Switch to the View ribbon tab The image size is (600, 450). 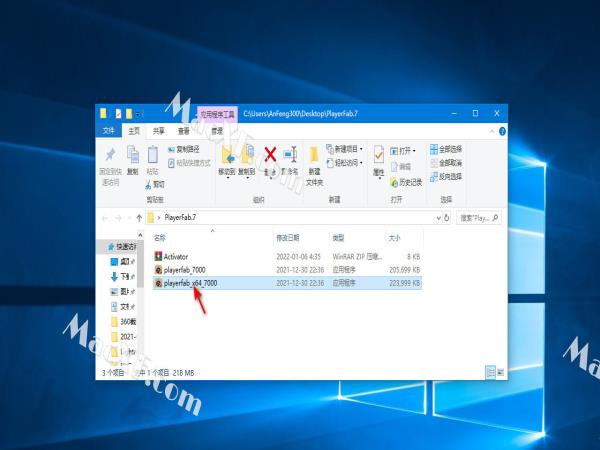pos(184,131)
